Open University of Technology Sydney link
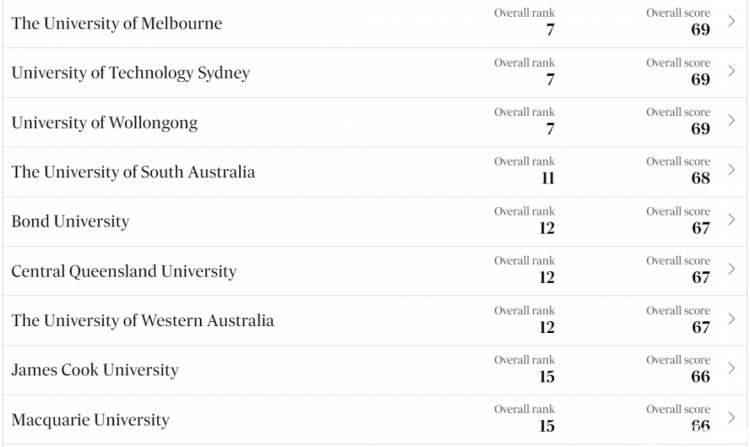The width and height of the screenshot is (750, 447). 131,73
